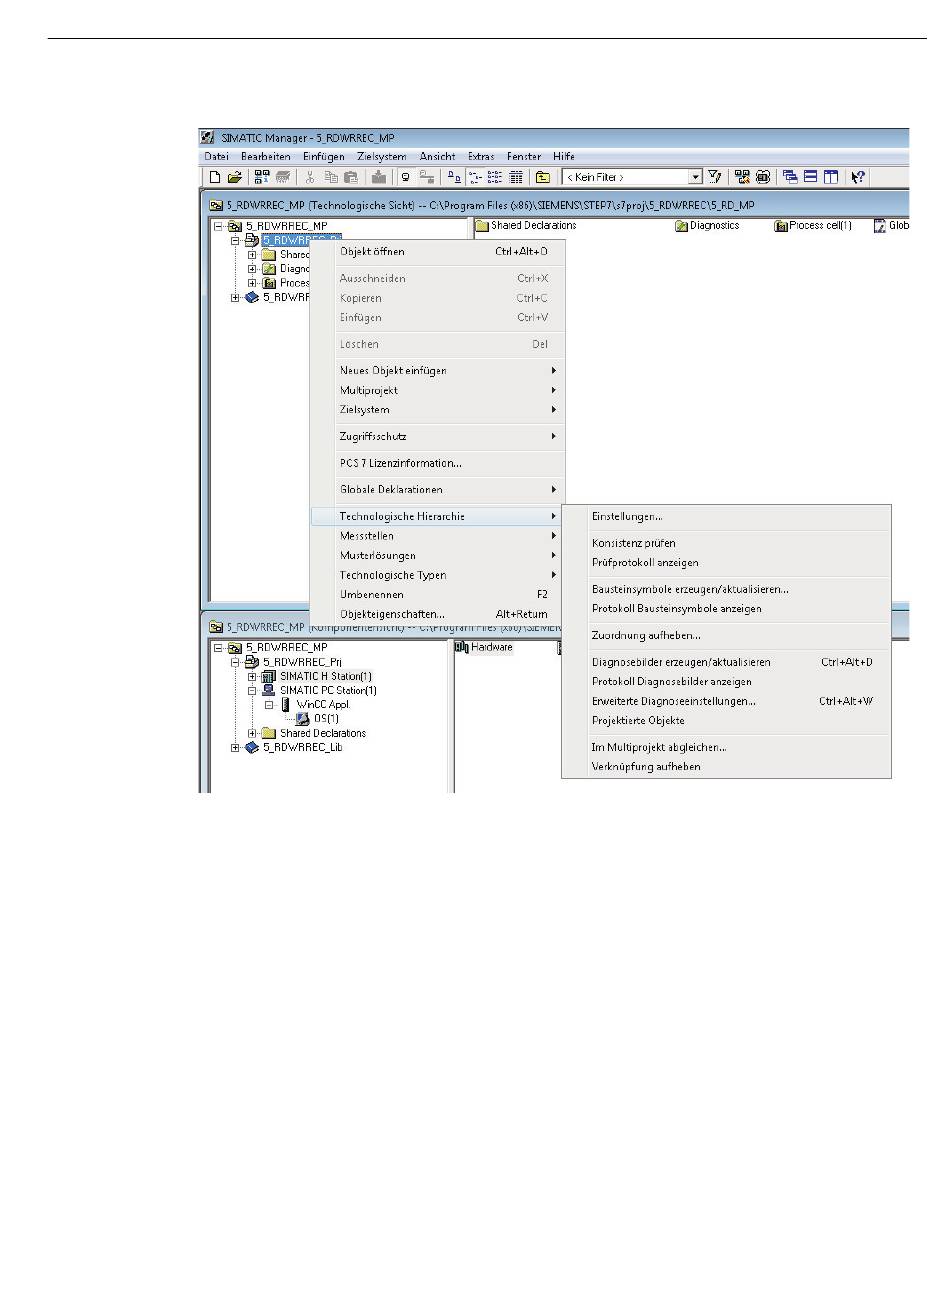Select Verknüpfung aufheben in the submenu
The width and height of the screenshot is (950, 1301).
(x=726, y=767)
